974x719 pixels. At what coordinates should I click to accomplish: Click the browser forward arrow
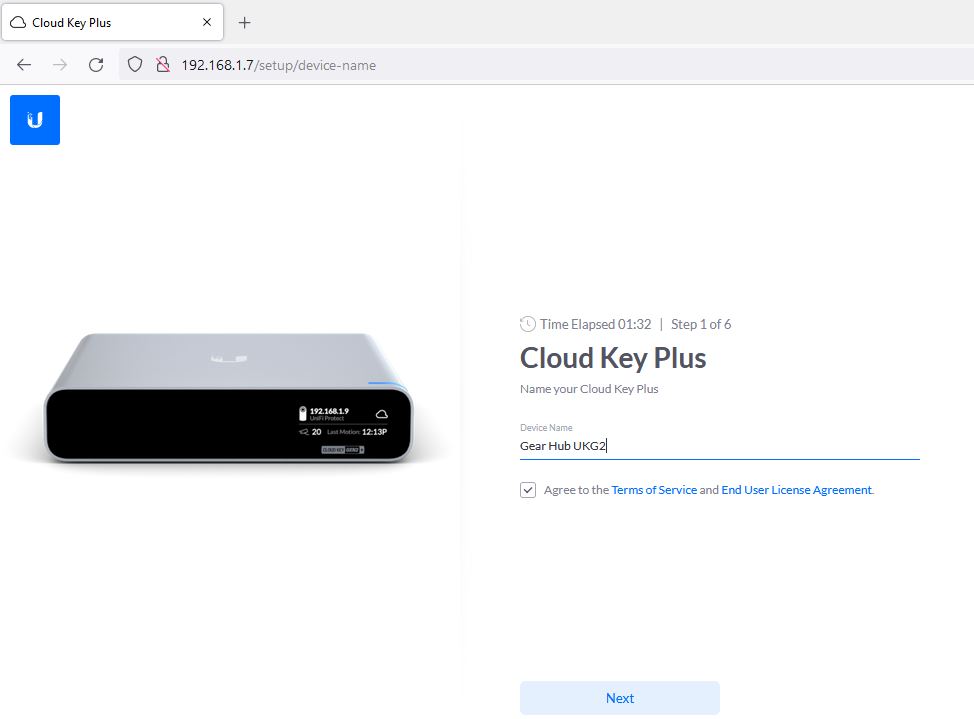(x=60, y=65)
